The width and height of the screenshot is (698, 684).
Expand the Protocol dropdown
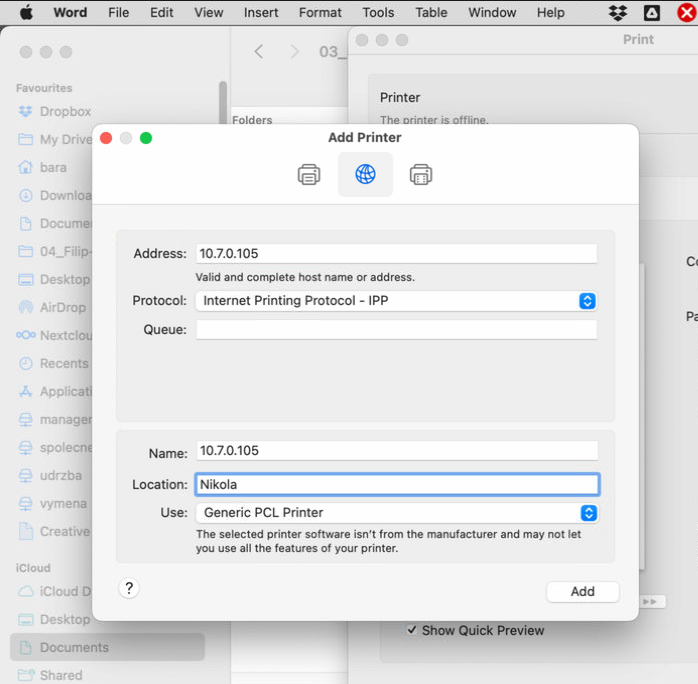587,301
